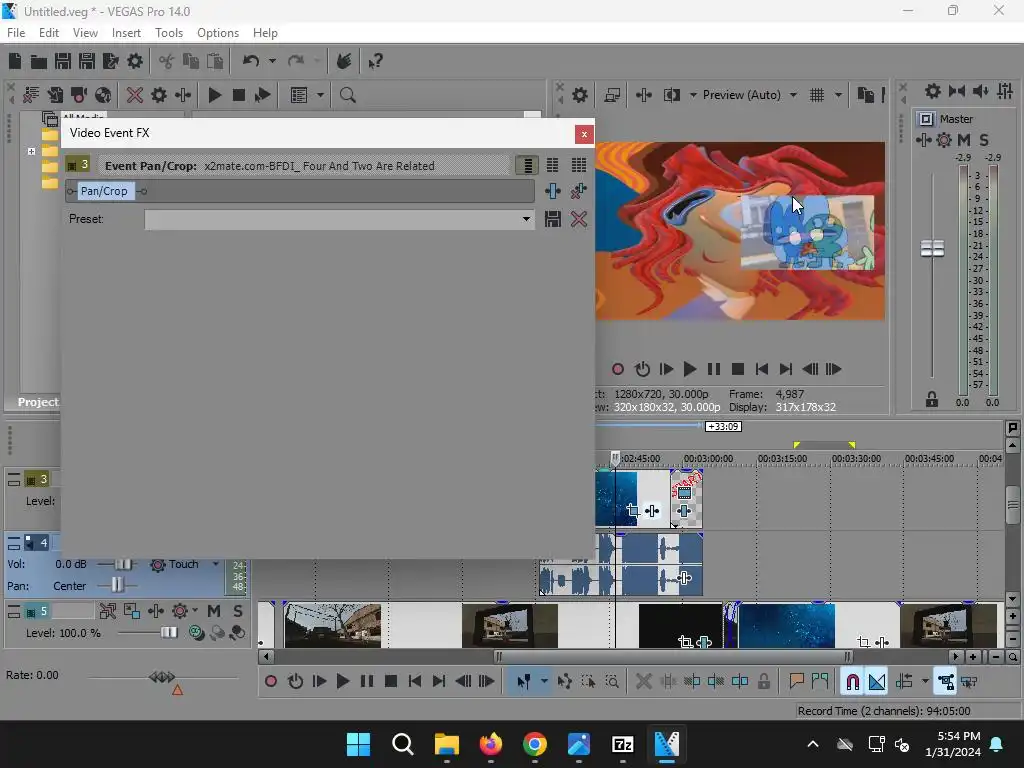The height and width of the screenshot is (768, 1024).
Task: Open the Windows Start menu
Action: (359, 744)
